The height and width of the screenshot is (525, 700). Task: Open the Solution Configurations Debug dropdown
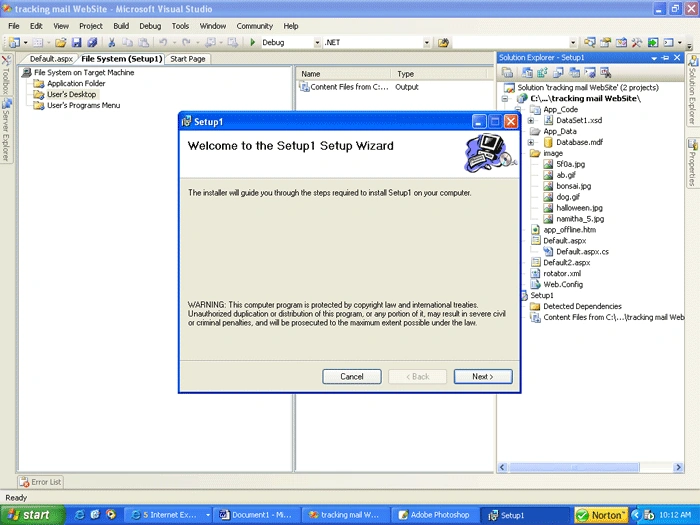click(x=317, y=42)
